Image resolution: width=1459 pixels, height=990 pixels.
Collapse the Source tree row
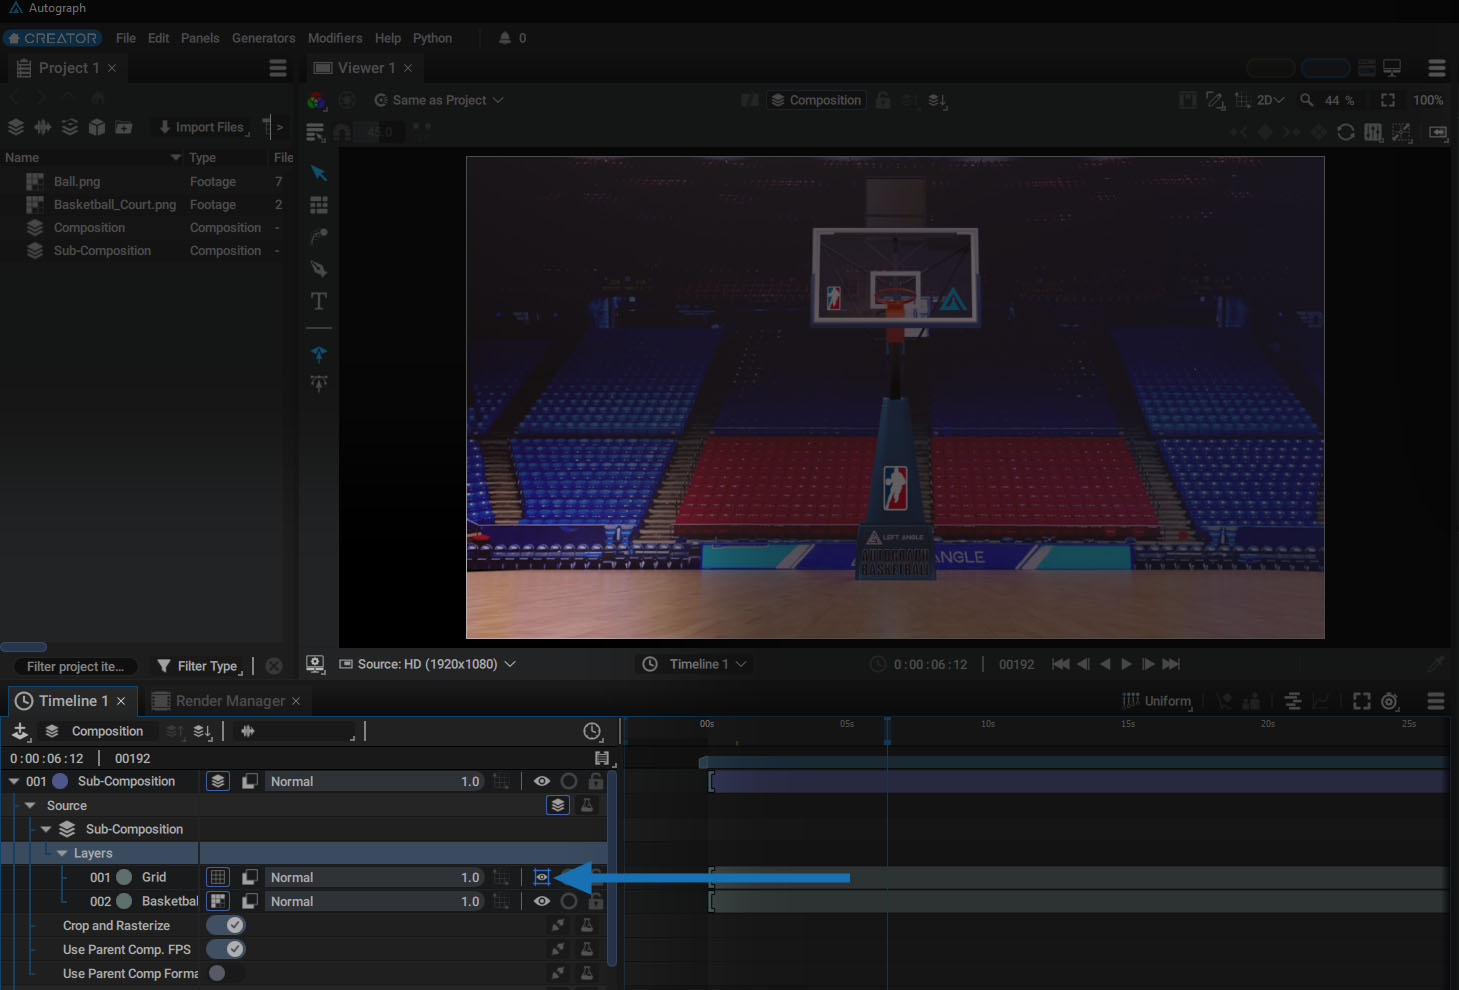tap(30, 805)
